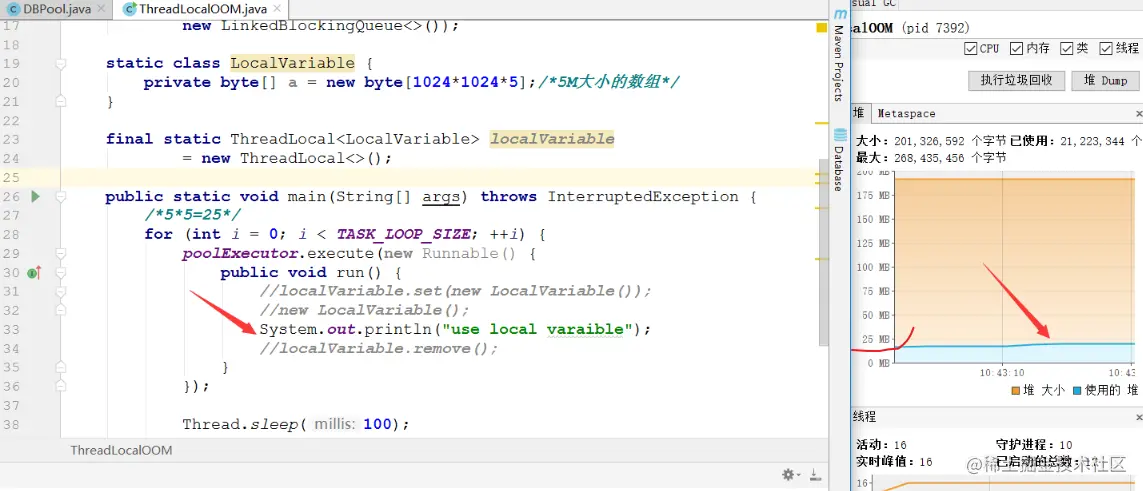Image resolution: width=1143 pixels, height=491 pixels.
Task: Click the hide/download icon beside the gear
Action: pos(814,474)
